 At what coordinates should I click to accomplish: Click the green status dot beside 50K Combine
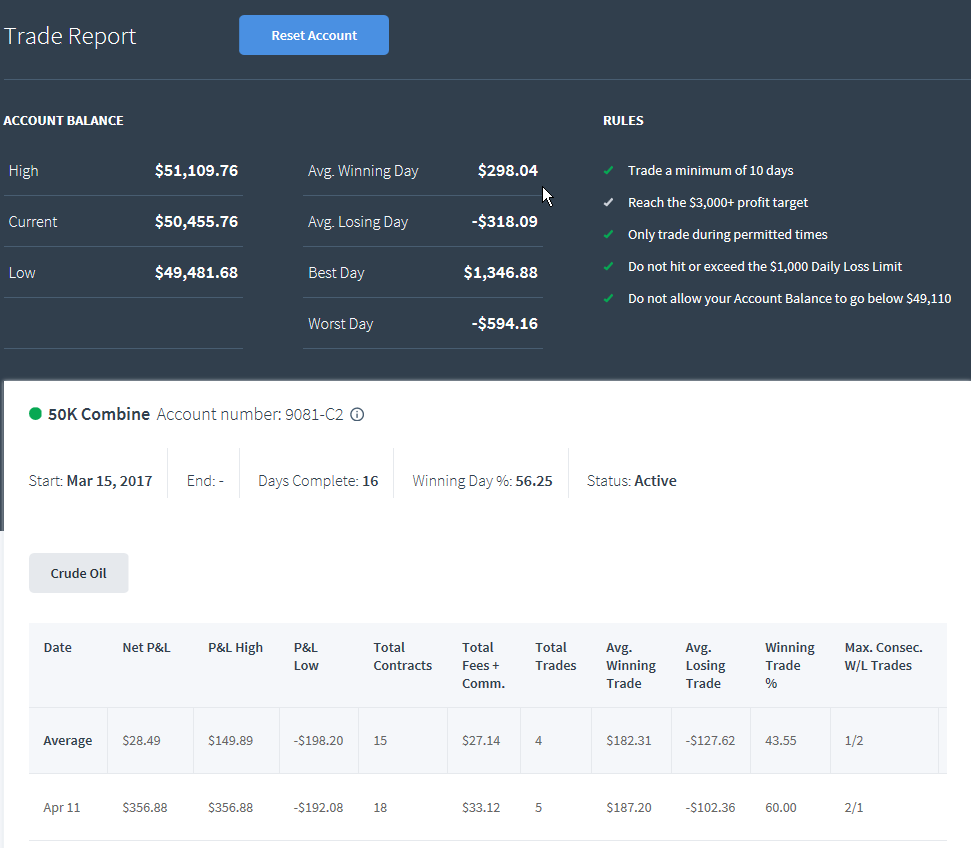(x=35, y=414)
